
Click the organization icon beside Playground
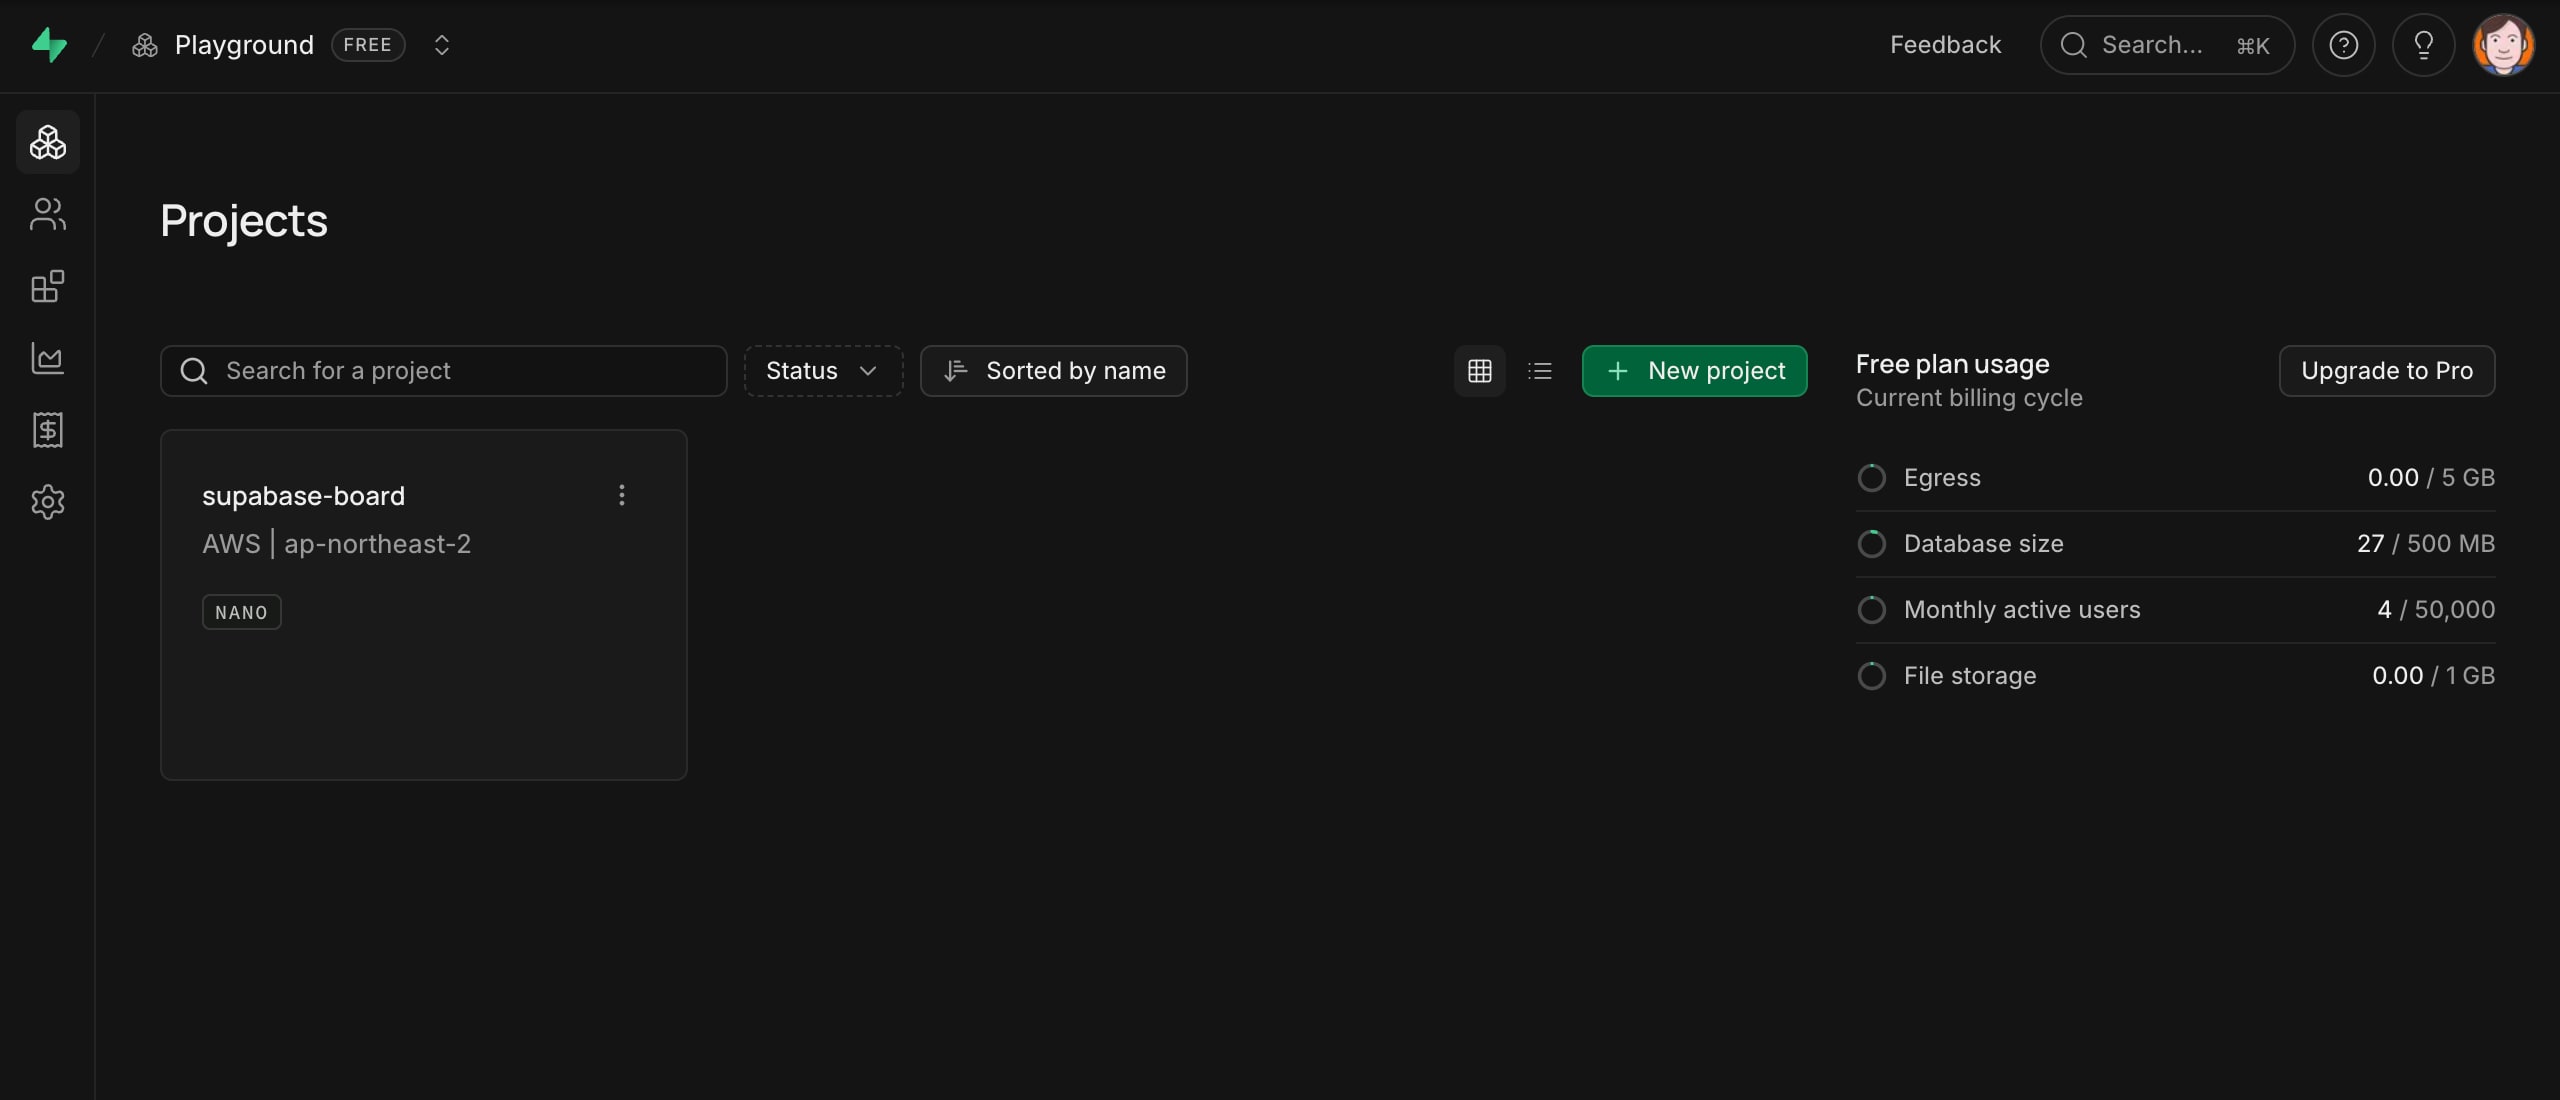coord(145,45)
